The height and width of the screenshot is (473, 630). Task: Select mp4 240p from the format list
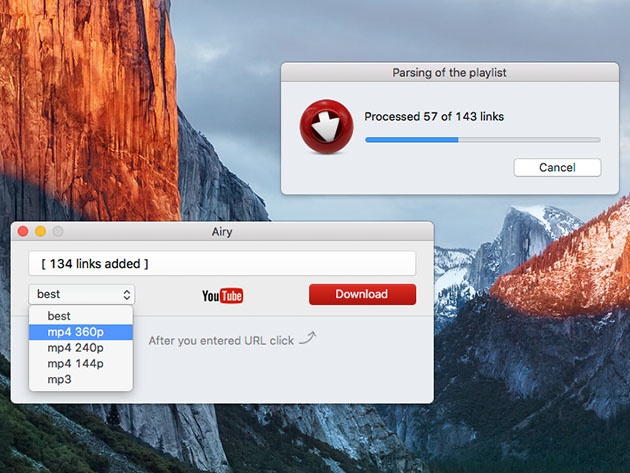click(81, 348)
